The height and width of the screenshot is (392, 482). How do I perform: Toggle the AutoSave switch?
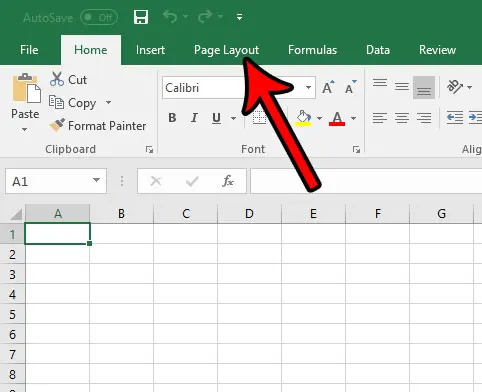tap(99, 17)
